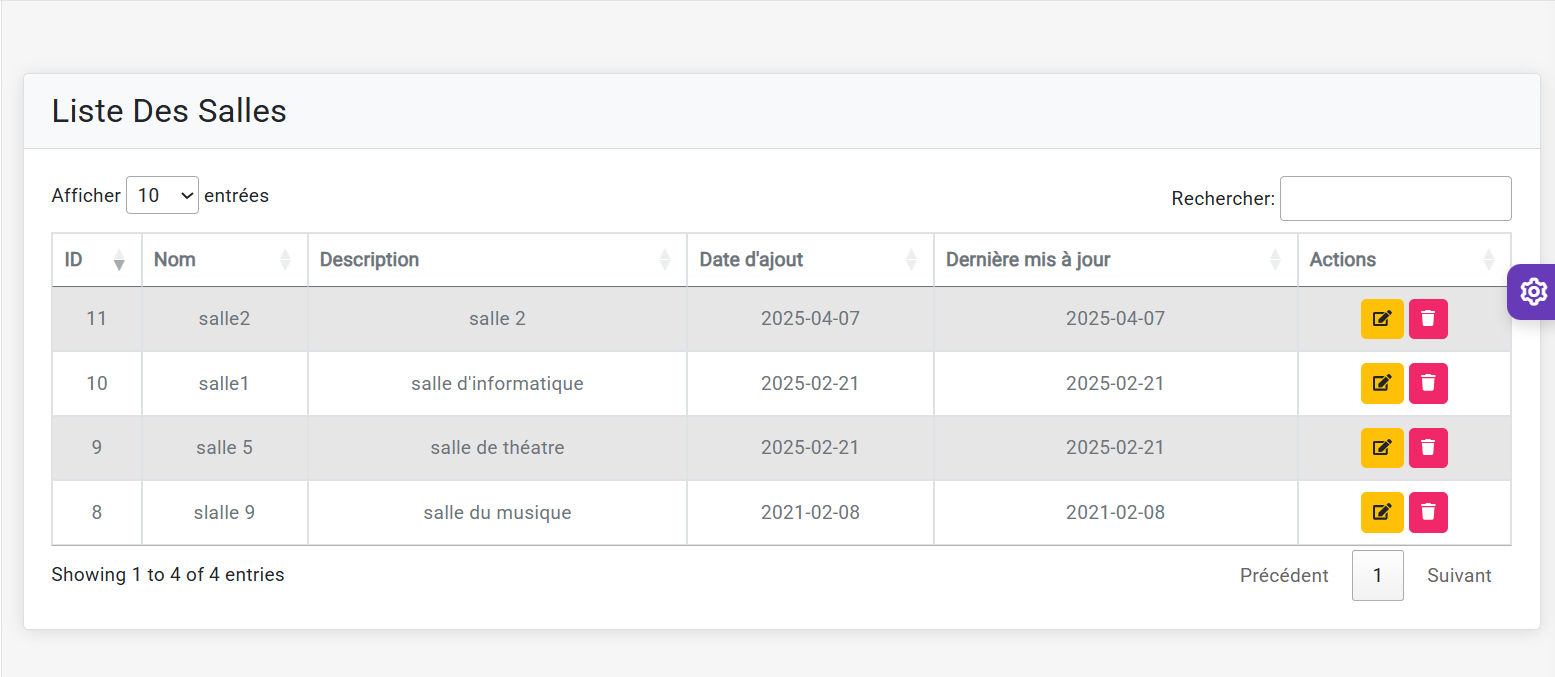Screen dimensions: 1555x677
Task: Edit the salle2 row with pencil icon
Action: point(1381,319)
